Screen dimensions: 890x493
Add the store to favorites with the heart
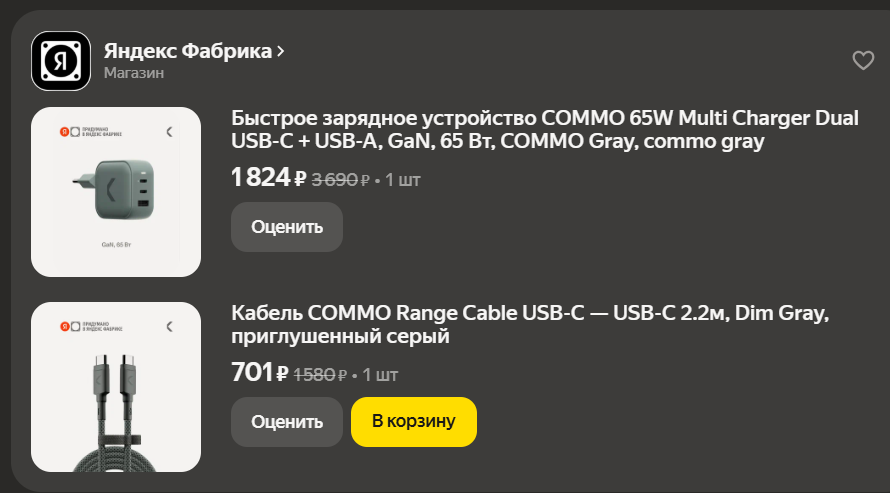point(863,61)
